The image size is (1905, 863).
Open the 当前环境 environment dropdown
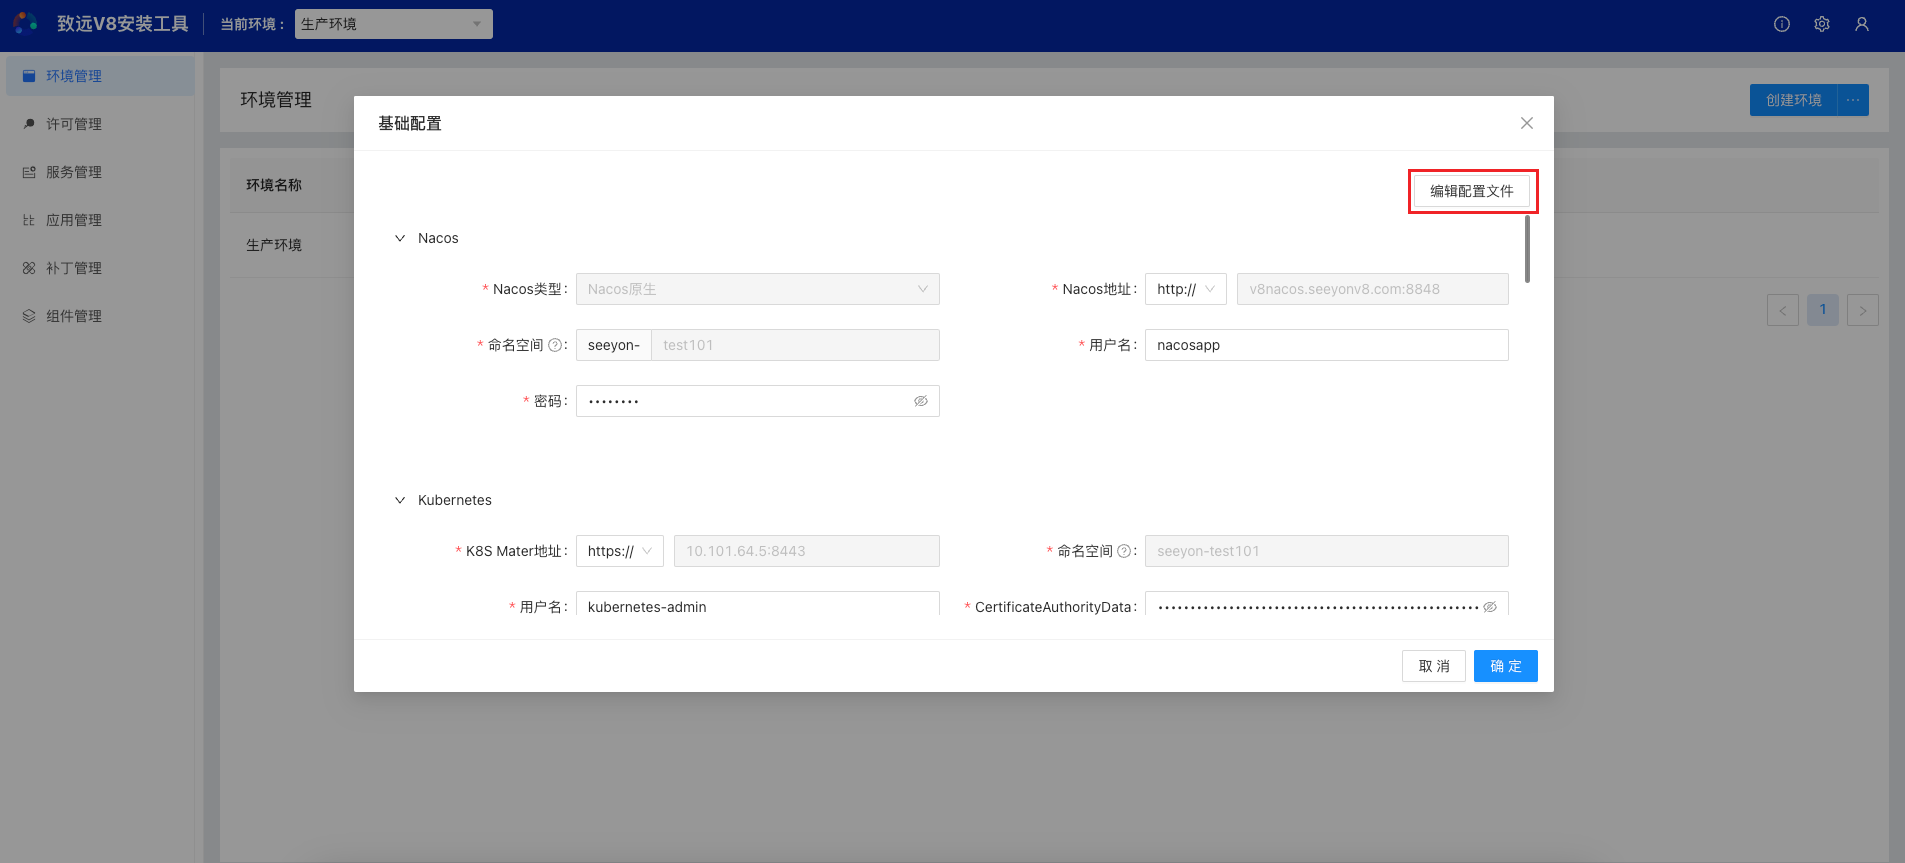pos(393,24)
